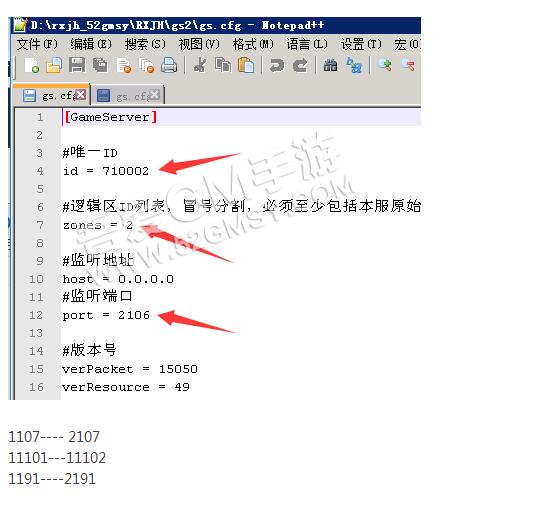Click the Close file toolbar icon
The height and width of the screenshot is (517, 560).
[x=123, y=66]
